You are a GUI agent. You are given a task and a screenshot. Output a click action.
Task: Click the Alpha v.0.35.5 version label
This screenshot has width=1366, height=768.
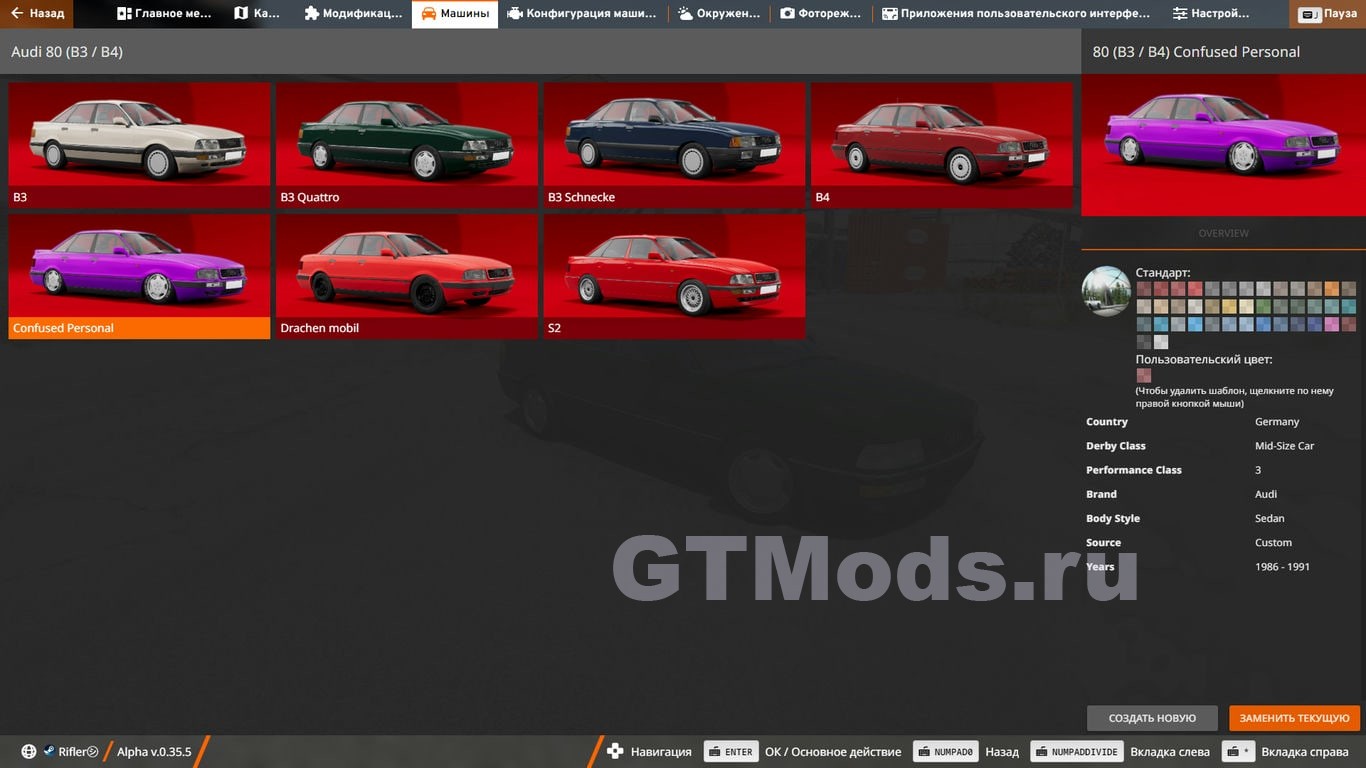[x=154, y=752]
